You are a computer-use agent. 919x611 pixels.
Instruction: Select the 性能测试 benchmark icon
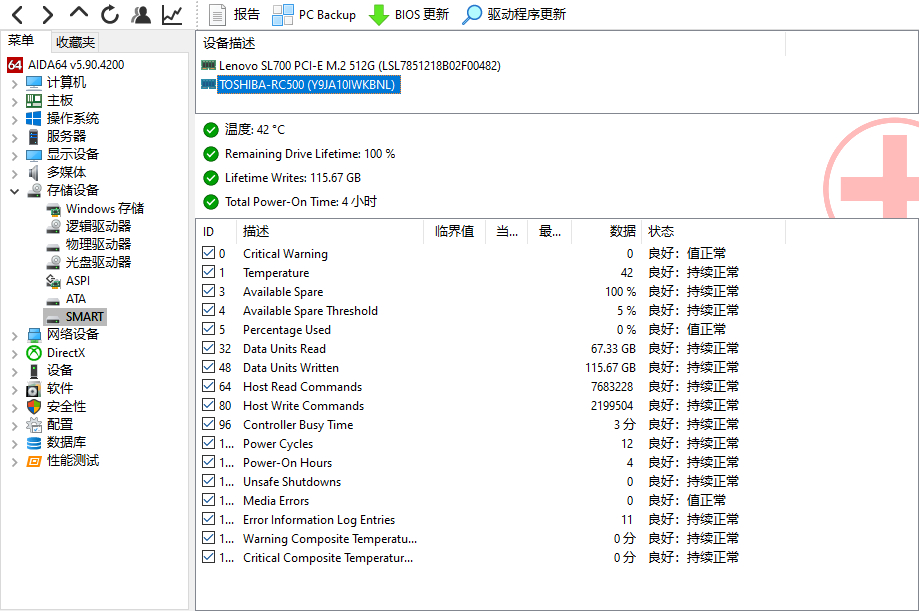click(34, 461)
